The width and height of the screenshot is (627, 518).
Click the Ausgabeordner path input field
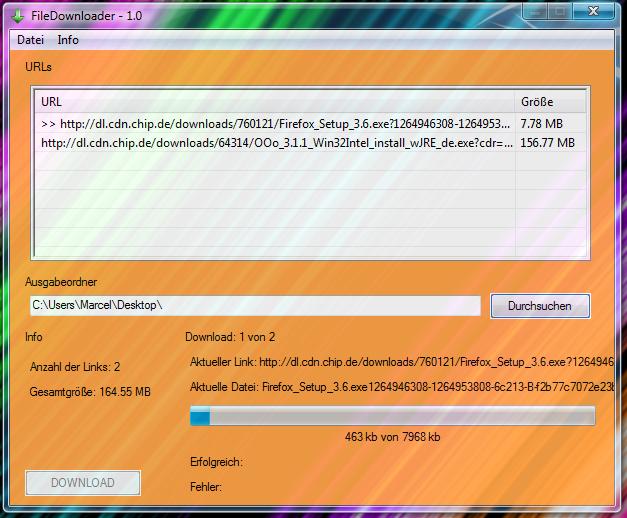(x=255, y=305)
